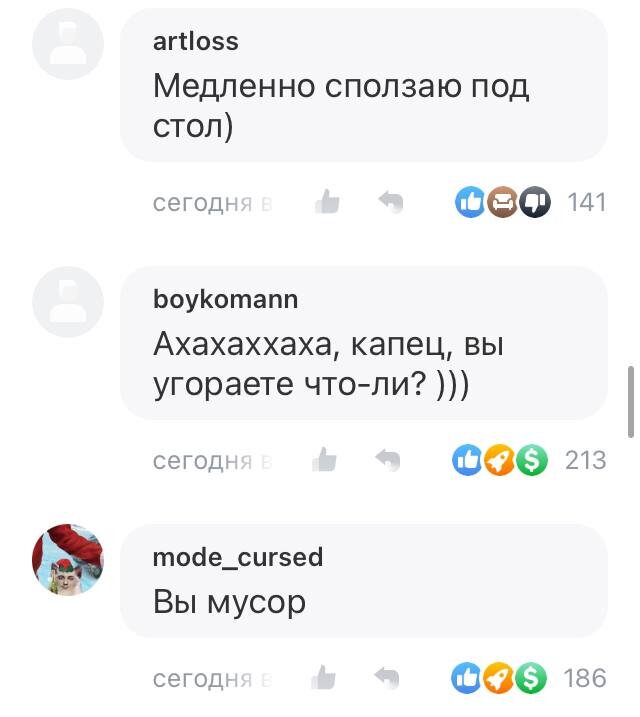This screenshot has width=640, height=717.
Task: Click rocket reaction on boykomann comment
Action: click(499, 460)
